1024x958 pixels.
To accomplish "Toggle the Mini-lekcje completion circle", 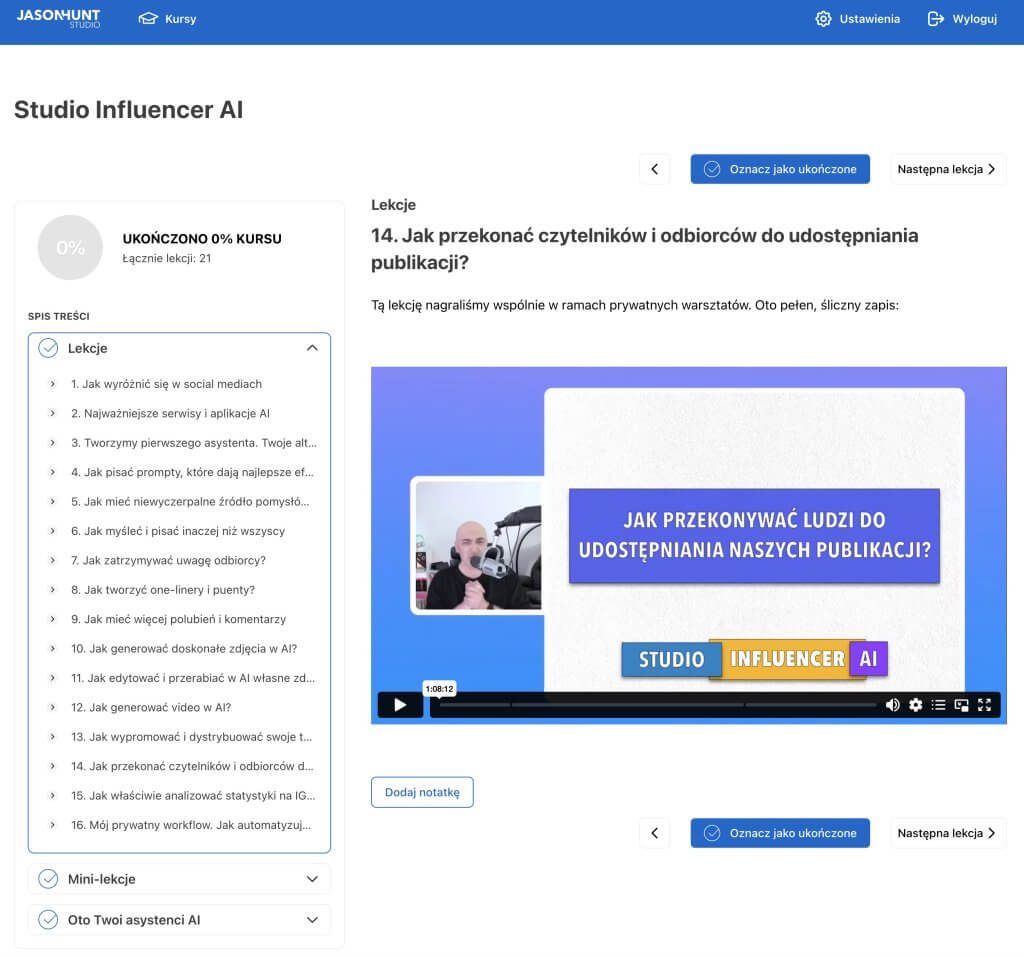I will click(48, 879).
